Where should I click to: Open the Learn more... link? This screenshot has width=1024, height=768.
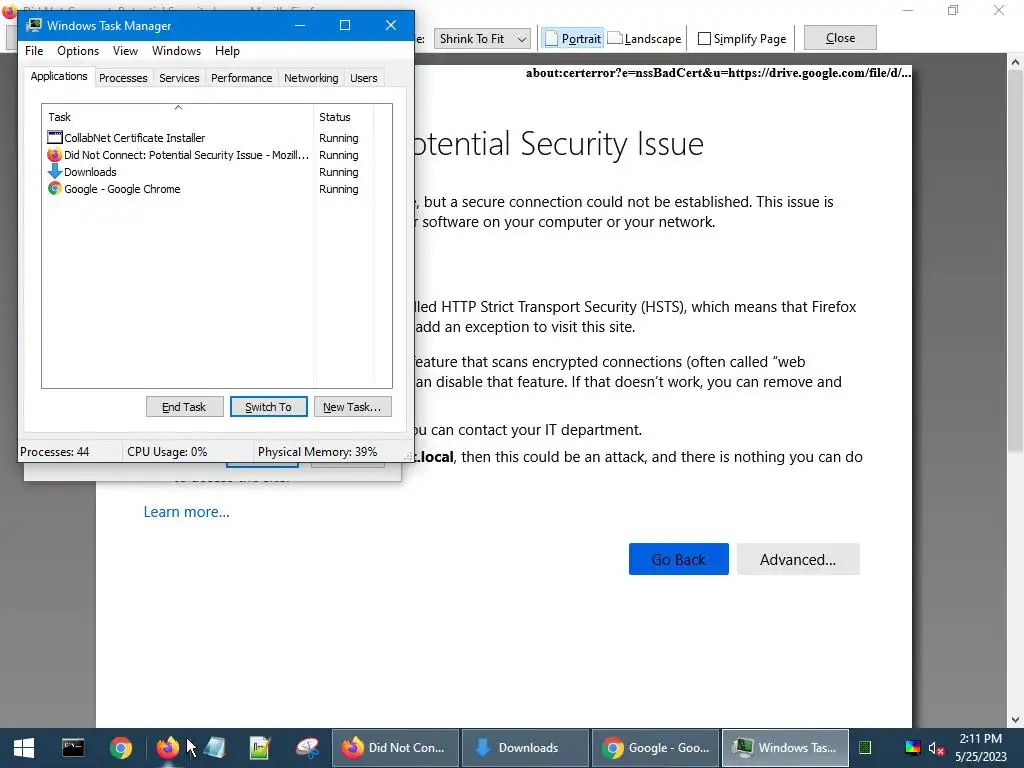point(186,511)
